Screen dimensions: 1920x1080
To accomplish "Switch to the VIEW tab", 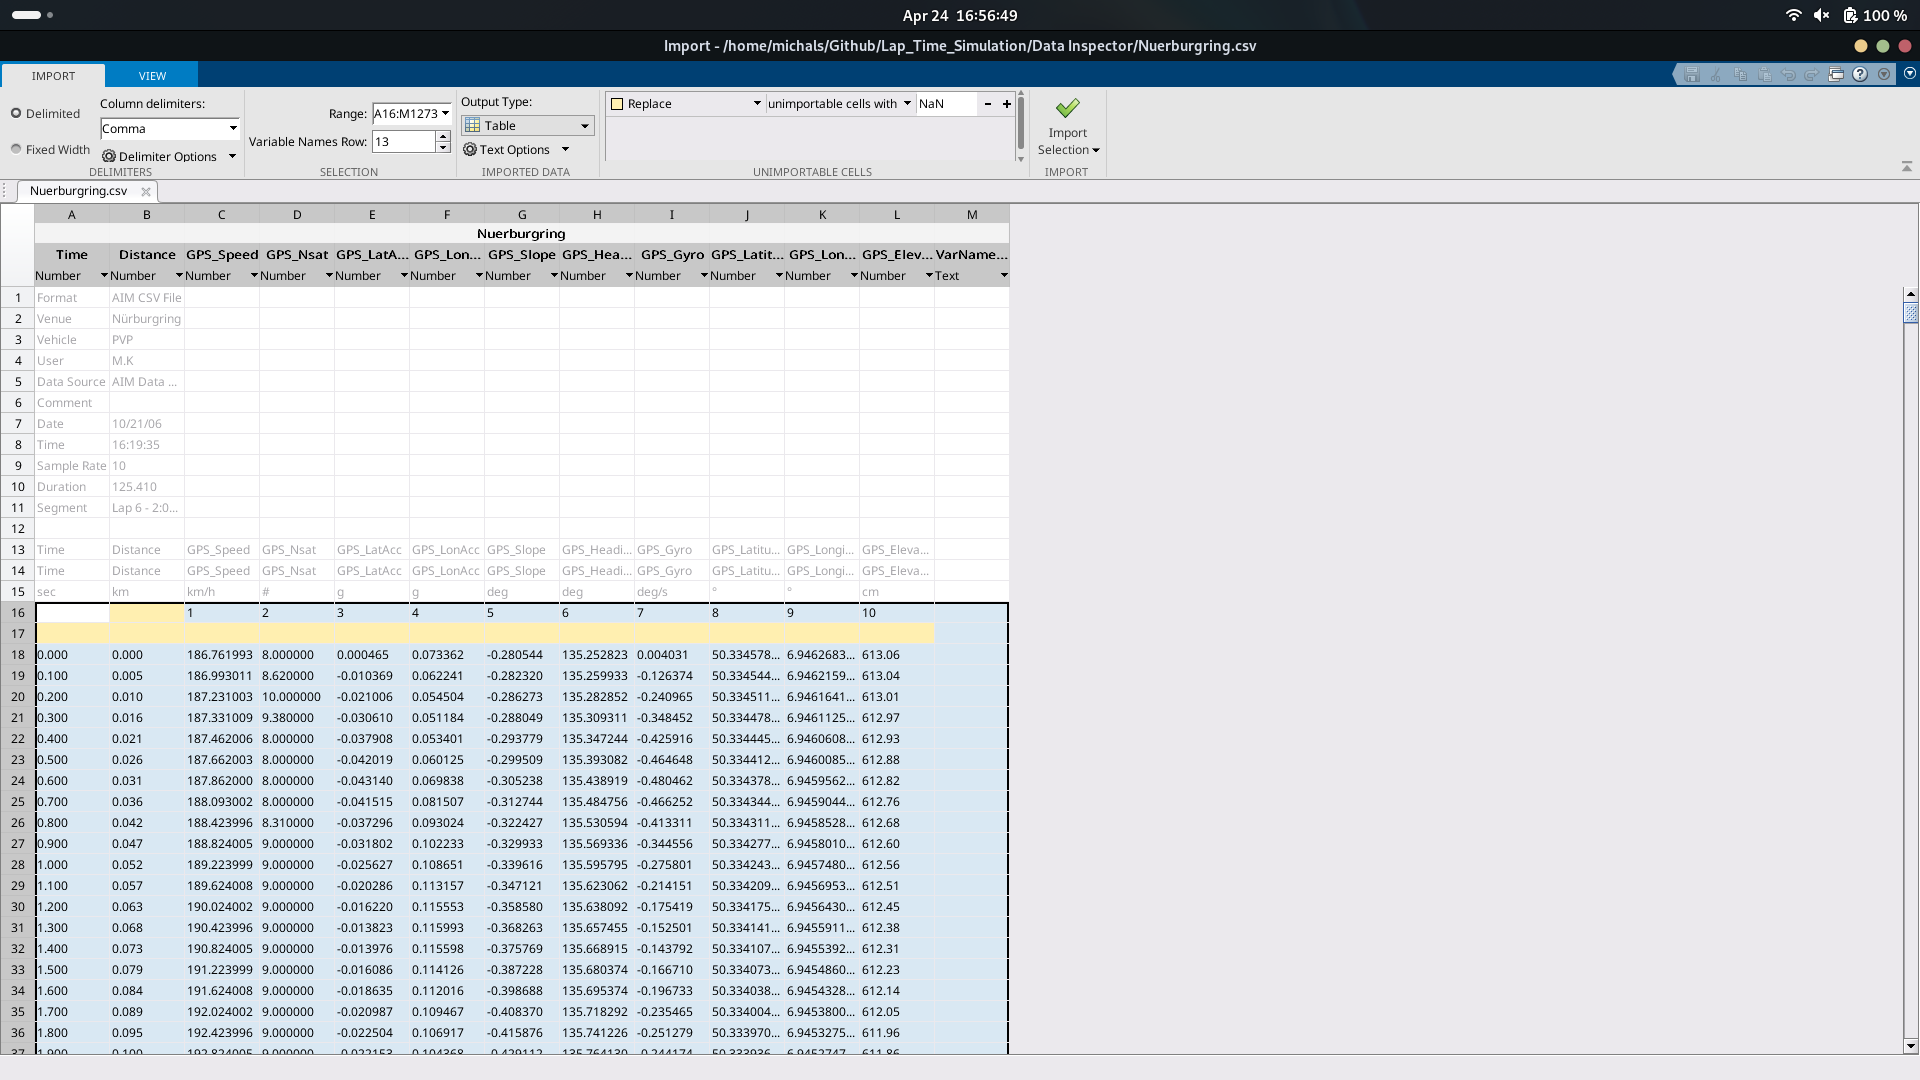I will [152, 76].
